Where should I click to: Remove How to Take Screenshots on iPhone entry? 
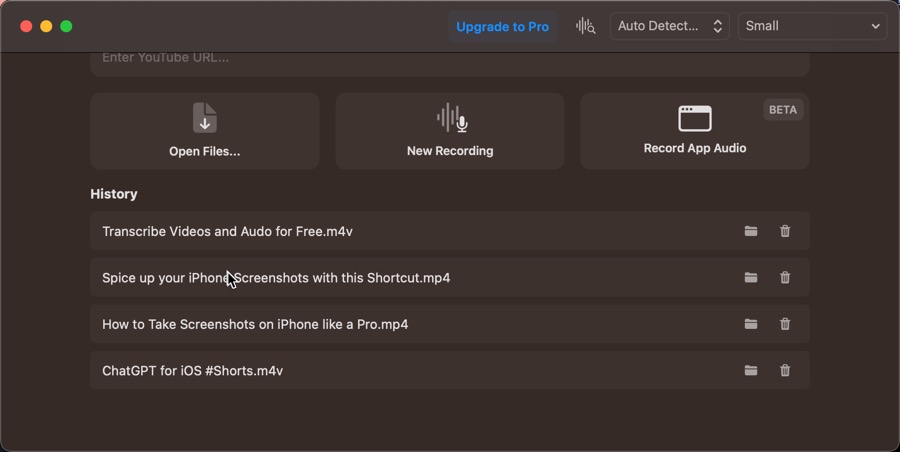pyautogui.click(x=785, y=324)
